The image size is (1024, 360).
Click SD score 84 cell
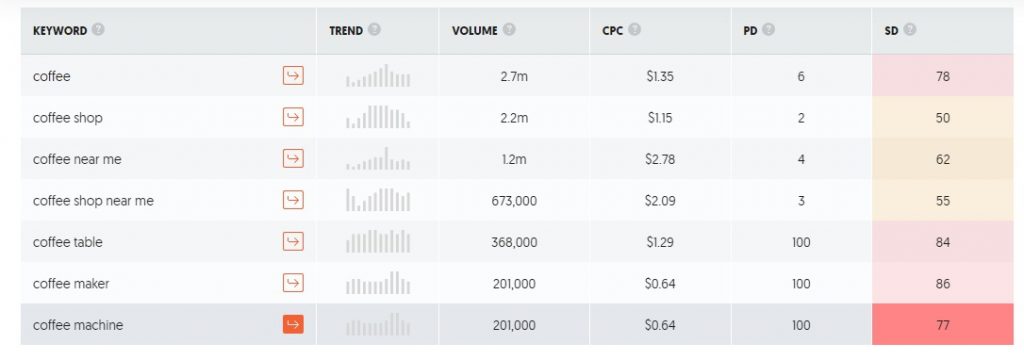click(x=942, y=242)
